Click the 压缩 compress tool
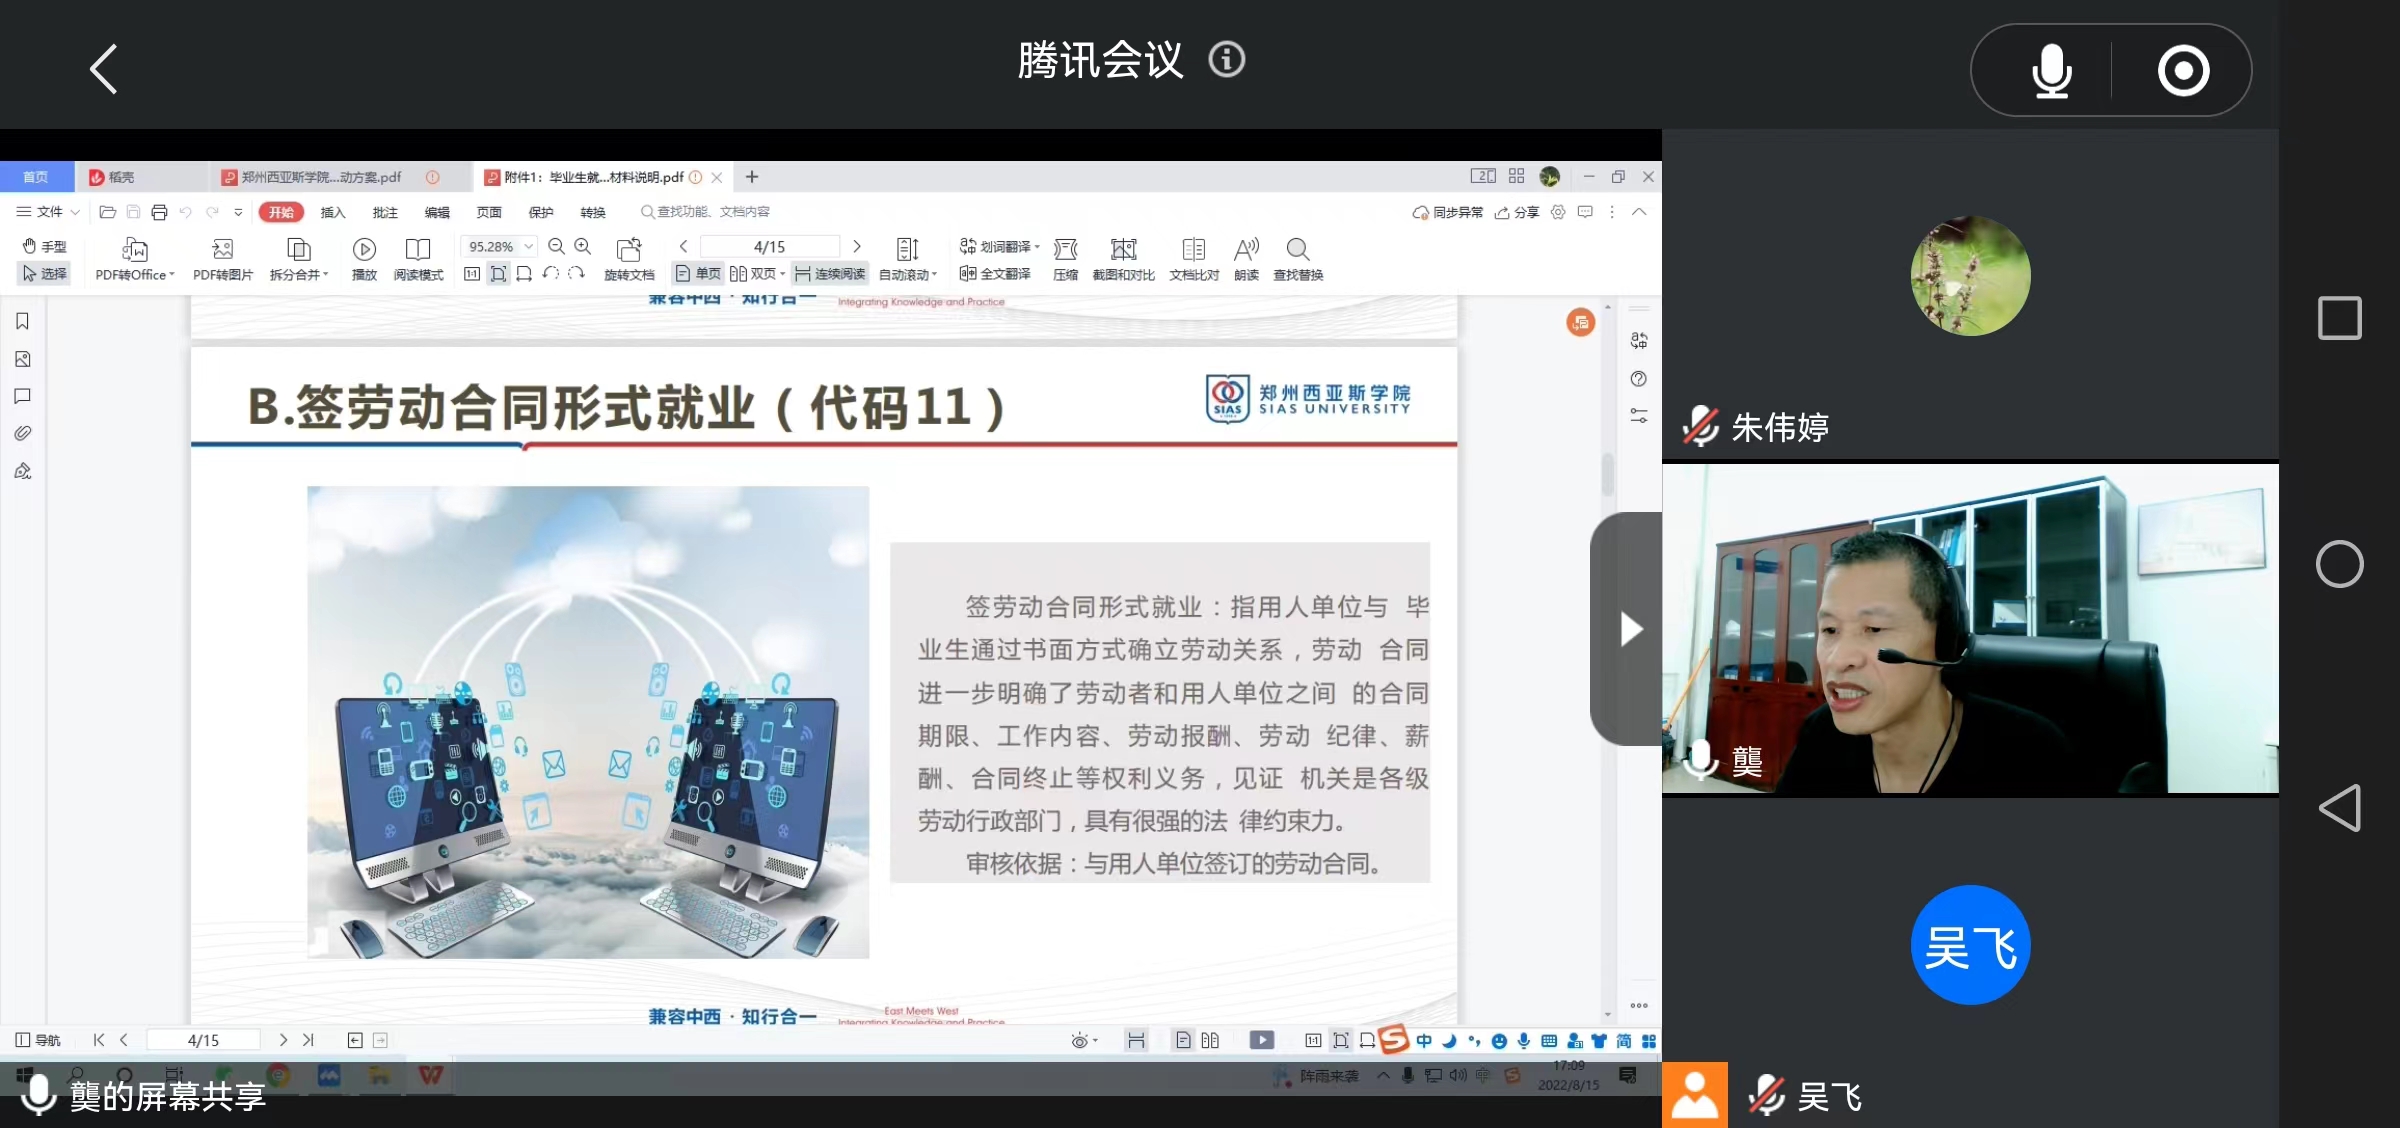Image resolution: width=2400 pixels, height=1128 pixels. (x=1066, y=260)
